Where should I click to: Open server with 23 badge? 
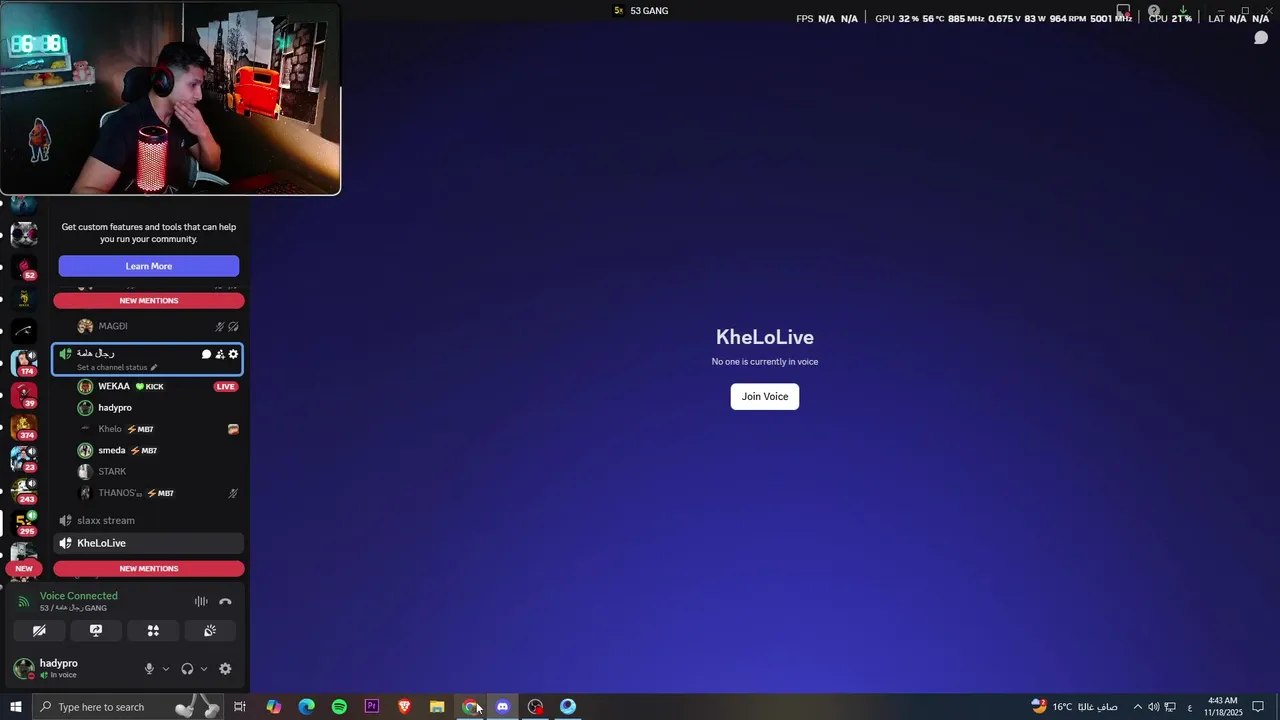pos(24,459)
